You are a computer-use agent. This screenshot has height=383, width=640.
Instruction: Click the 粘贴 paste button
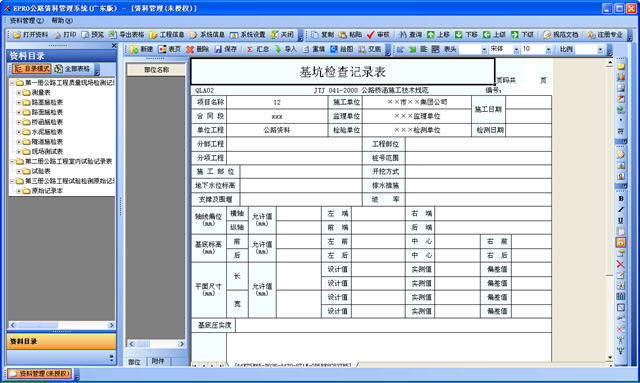pos(350,35)
